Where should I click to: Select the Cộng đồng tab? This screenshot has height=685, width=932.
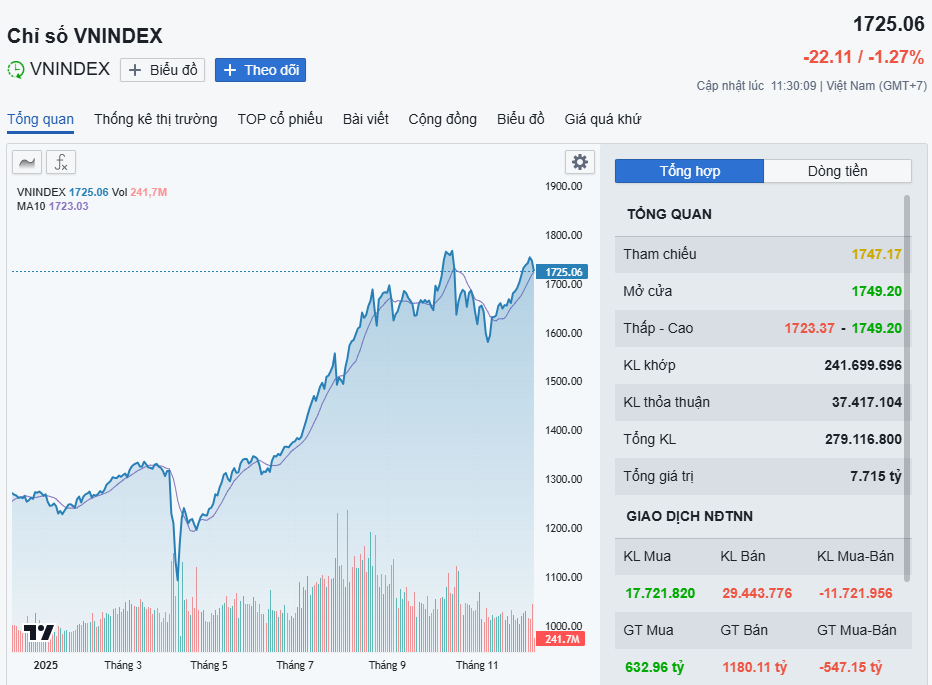tap(442, 120)
